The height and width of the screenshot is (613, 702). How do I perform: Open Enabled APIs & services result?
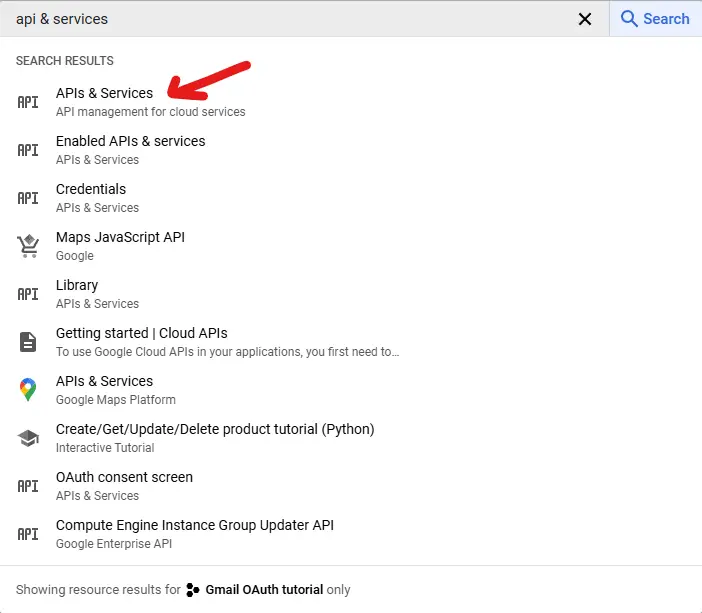tap(351, 150)
